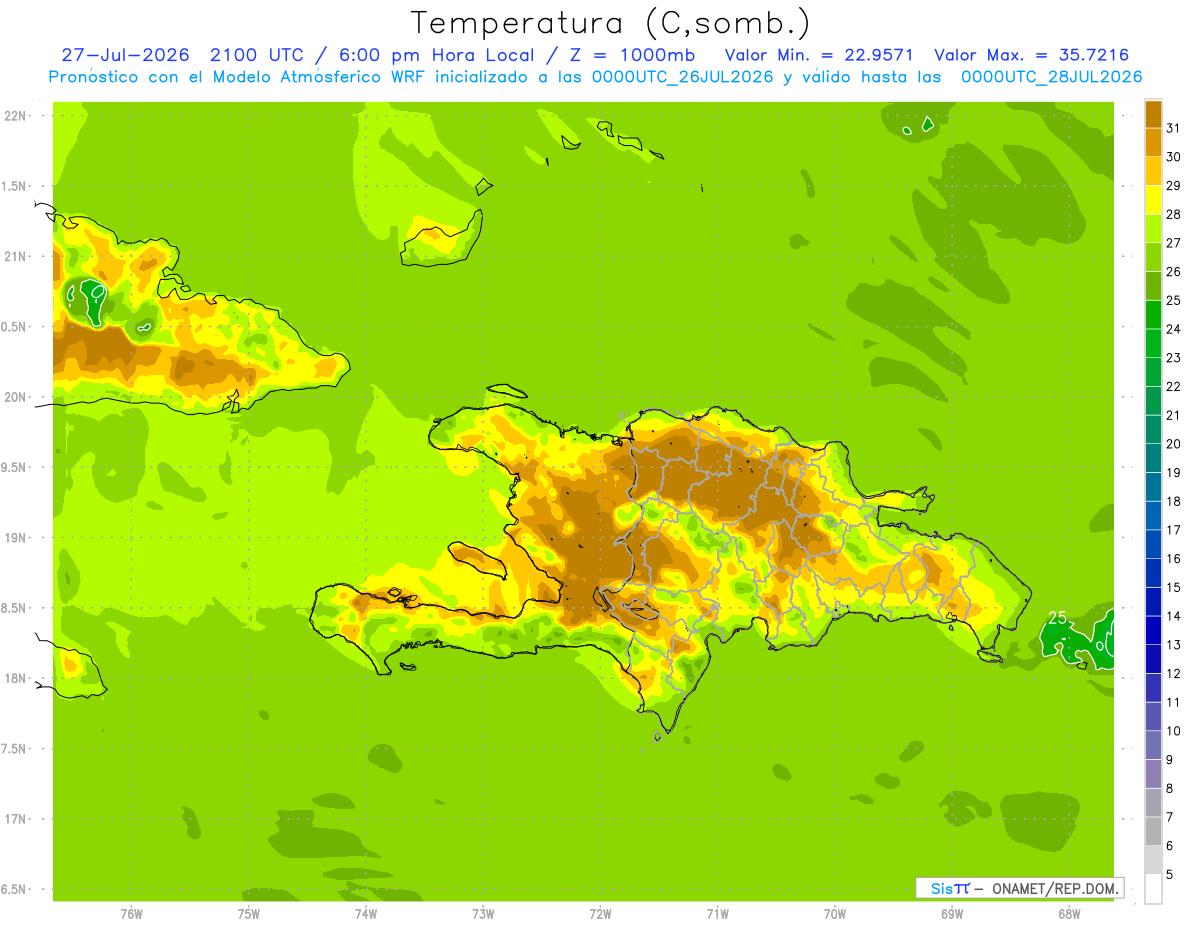Click the "15" legend value

[1174, 587]
